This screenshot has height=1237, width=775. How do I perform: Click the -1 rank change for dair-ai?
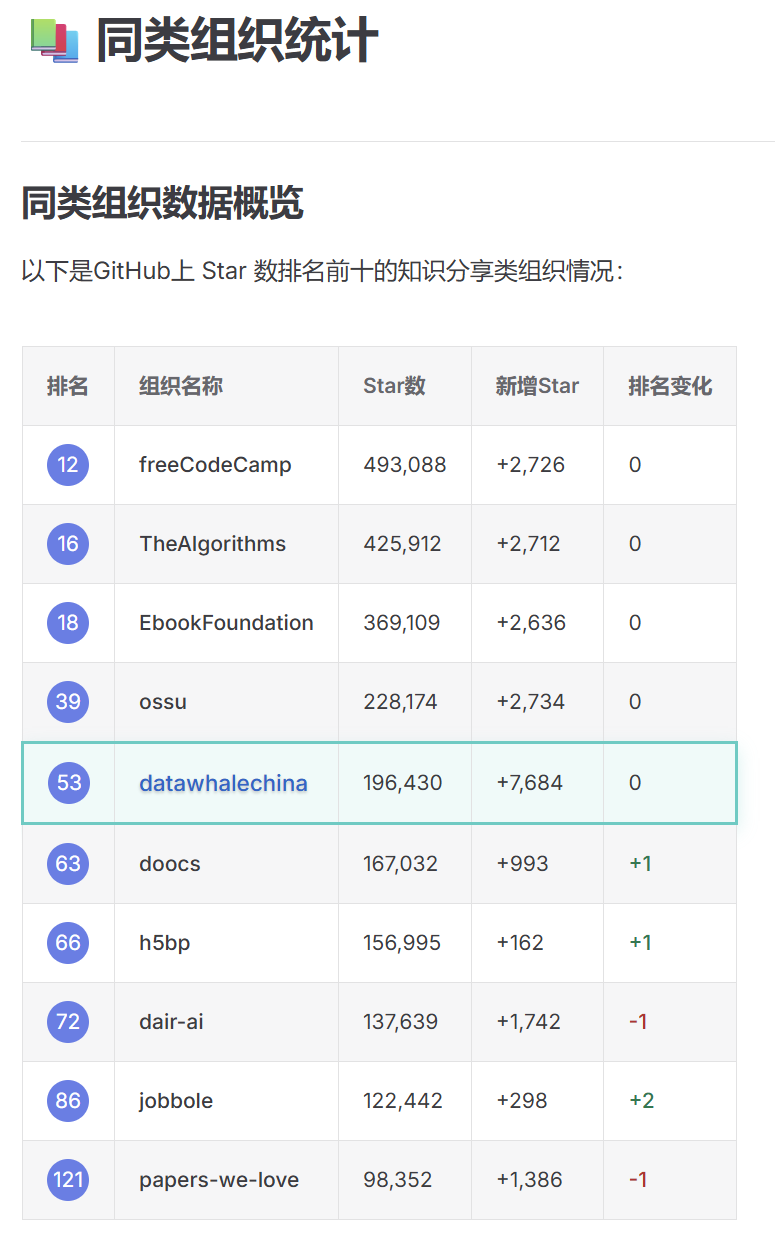(638, 1022)
